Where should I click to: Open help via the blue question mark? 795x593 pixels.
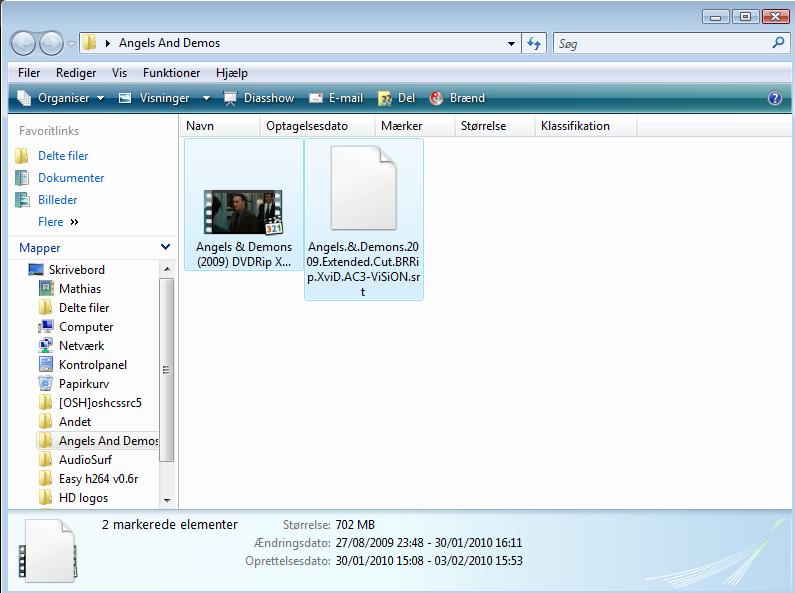(774, 98)
